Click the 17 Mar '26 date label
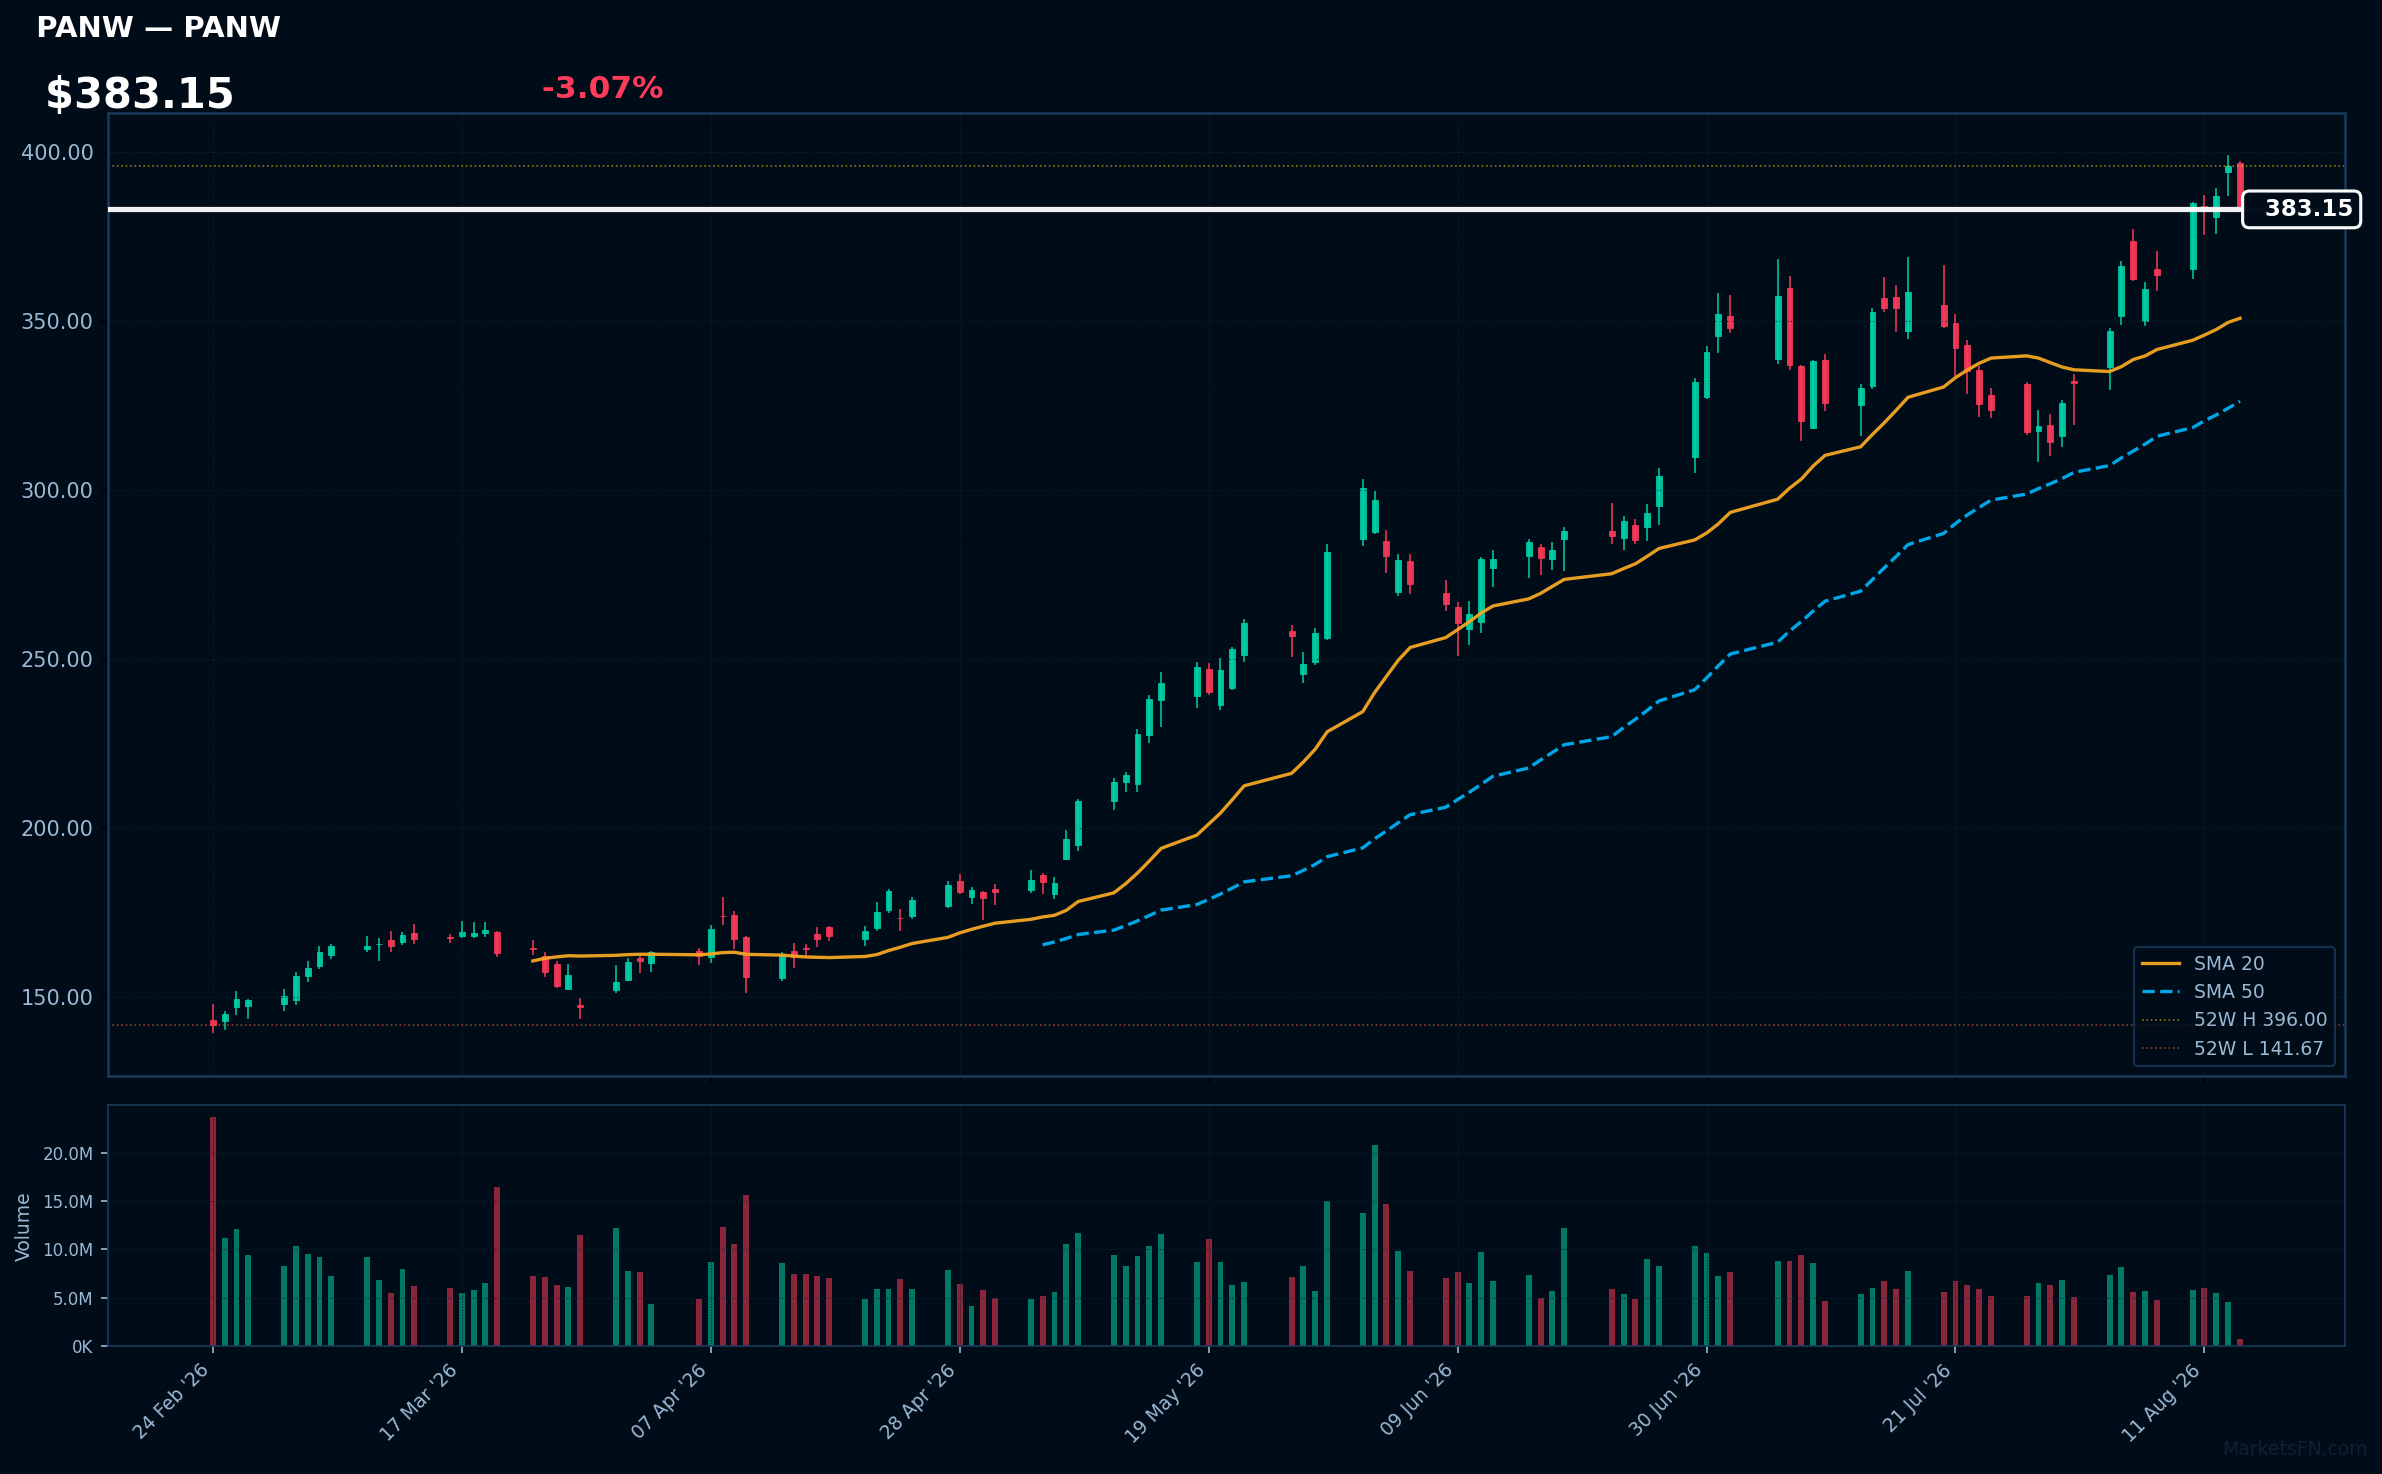The height and width of the screenshot is (1474, 2382). point(418,1402)
